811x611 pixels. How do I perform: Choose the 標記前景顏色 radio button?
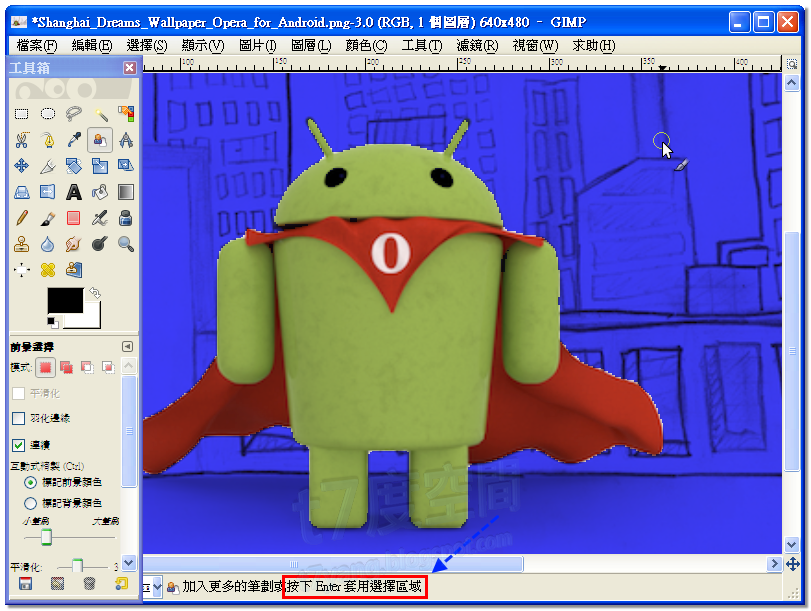31,482
